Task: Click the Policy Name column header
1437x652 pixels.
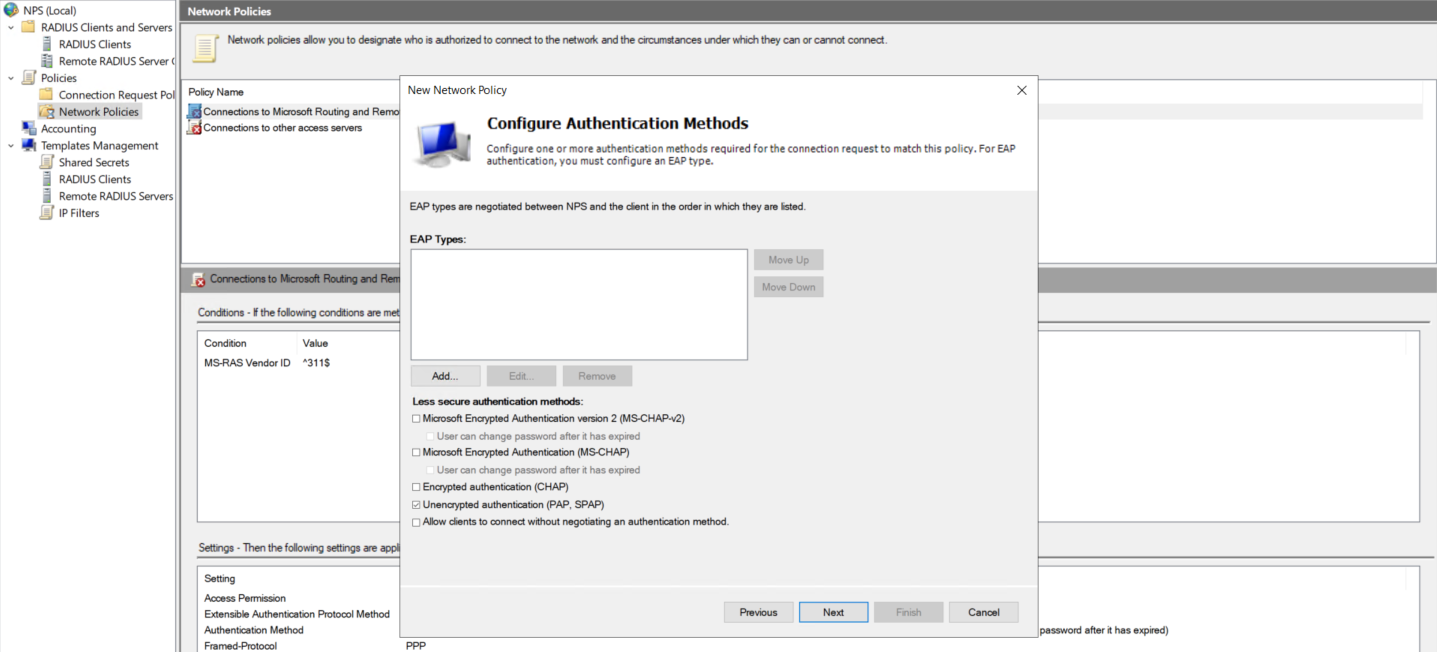Action: tap(216, 92)
